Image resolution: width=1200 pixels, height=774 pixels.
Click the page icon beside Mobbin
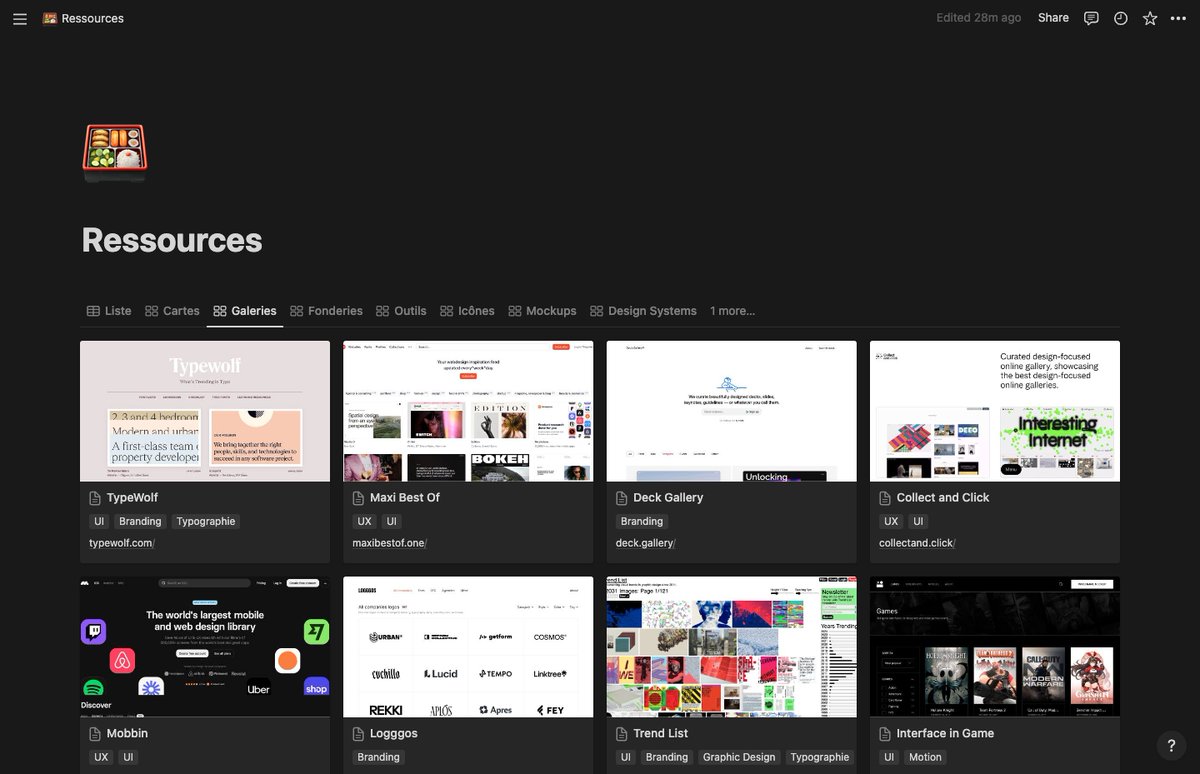(95, 733)
